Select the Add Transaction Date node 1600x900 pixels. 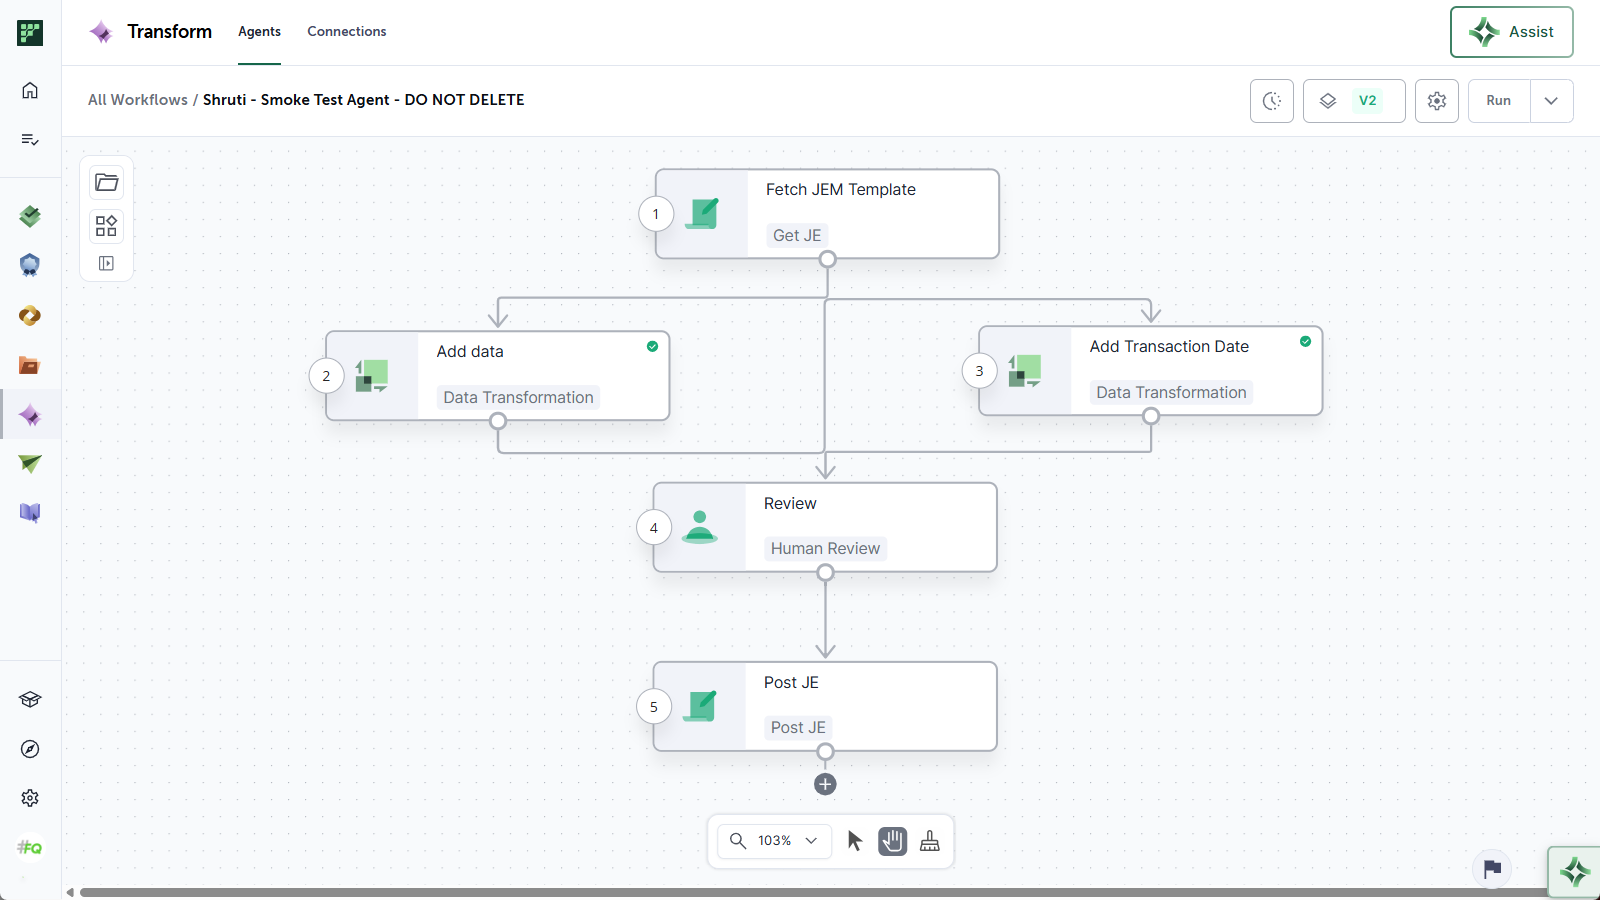(x=1150, y=371)
